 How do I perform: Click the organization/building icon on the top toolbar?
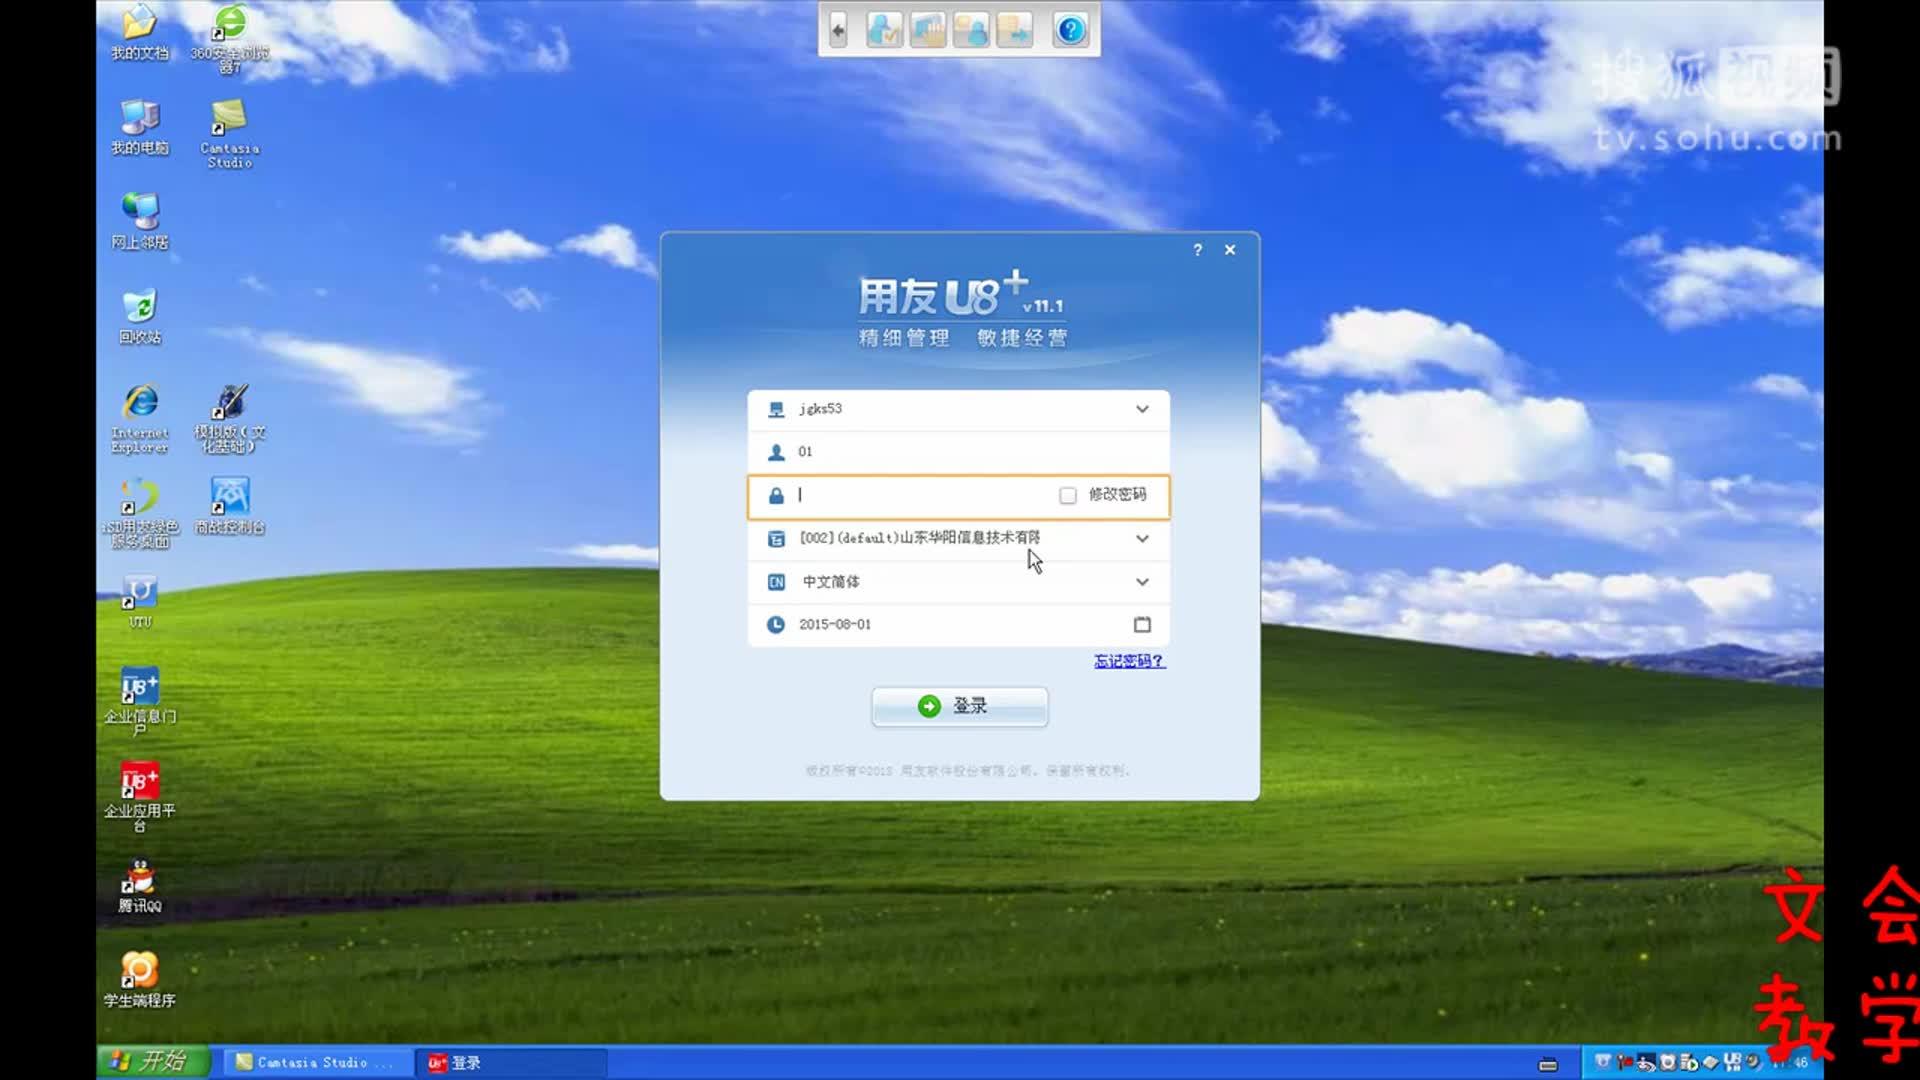(928, 30)
